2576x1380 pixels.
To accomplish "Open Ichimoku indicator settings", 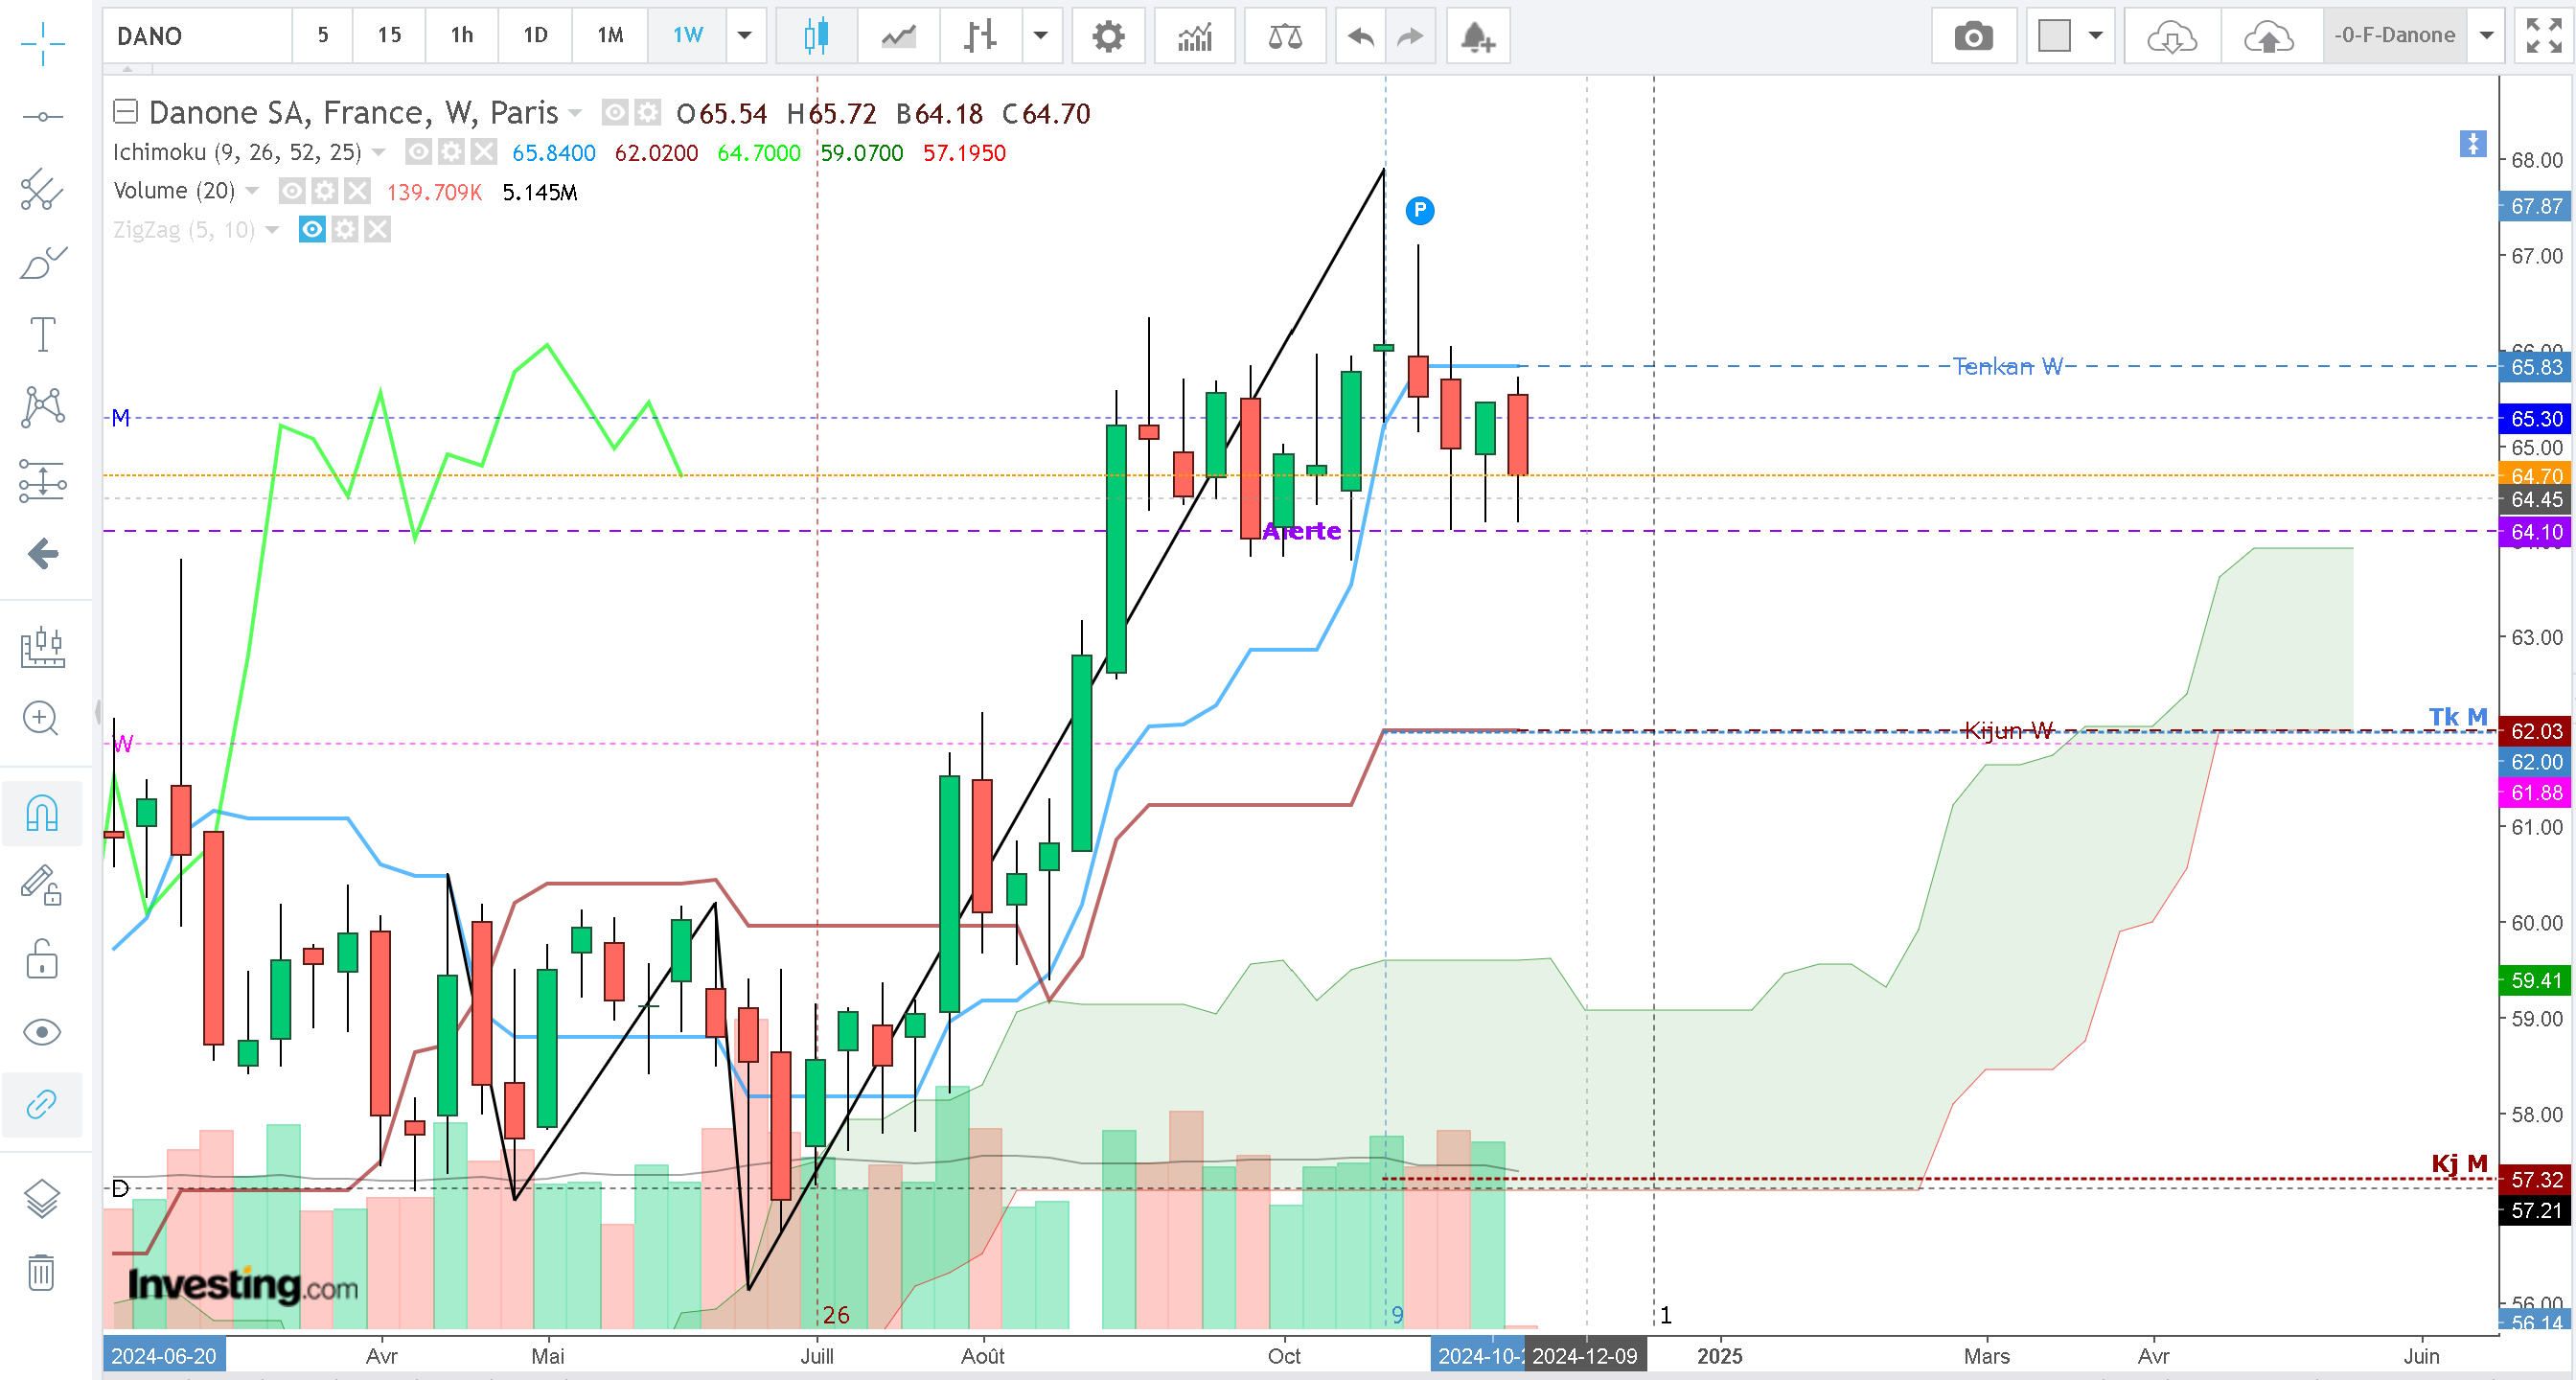I will click(x=451, y=152).
